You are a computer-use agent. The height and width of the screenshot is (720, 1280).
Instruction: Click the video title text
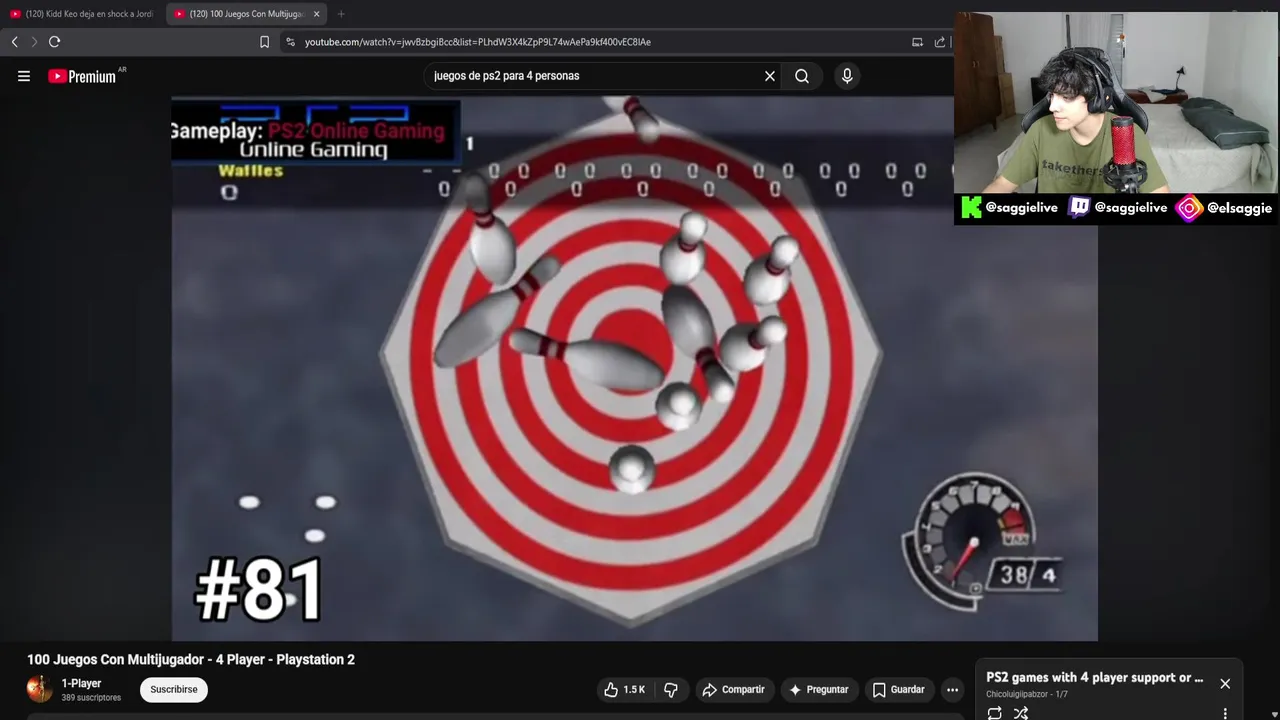point(191,660)
